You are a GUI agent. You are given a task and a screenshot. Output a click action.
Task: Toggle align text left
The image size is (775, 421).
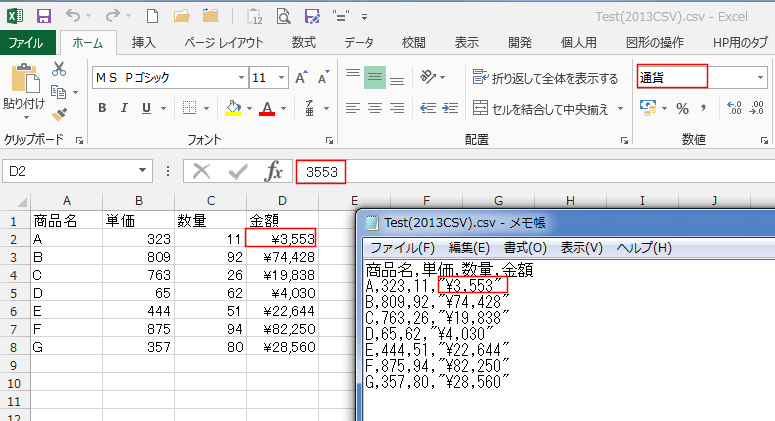[x=353, y=108]
